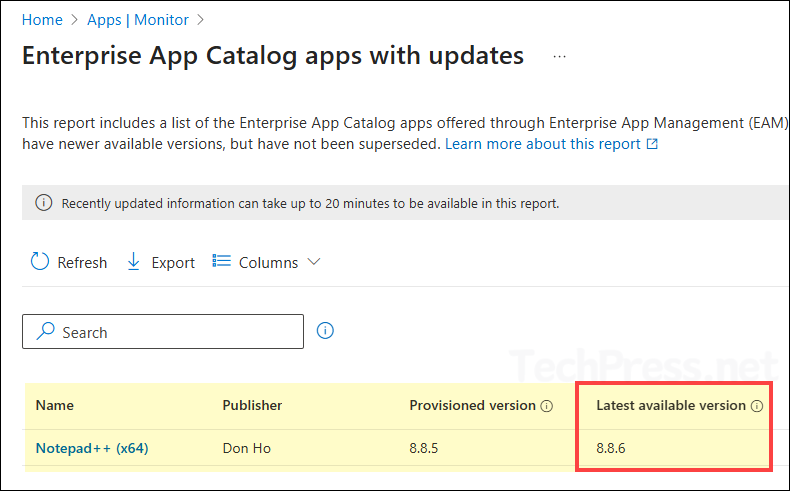Viewport: 790px width, 491px height.
Task: Open the ellipsis menu beside the page title
Action: click(x=559, y=57)
